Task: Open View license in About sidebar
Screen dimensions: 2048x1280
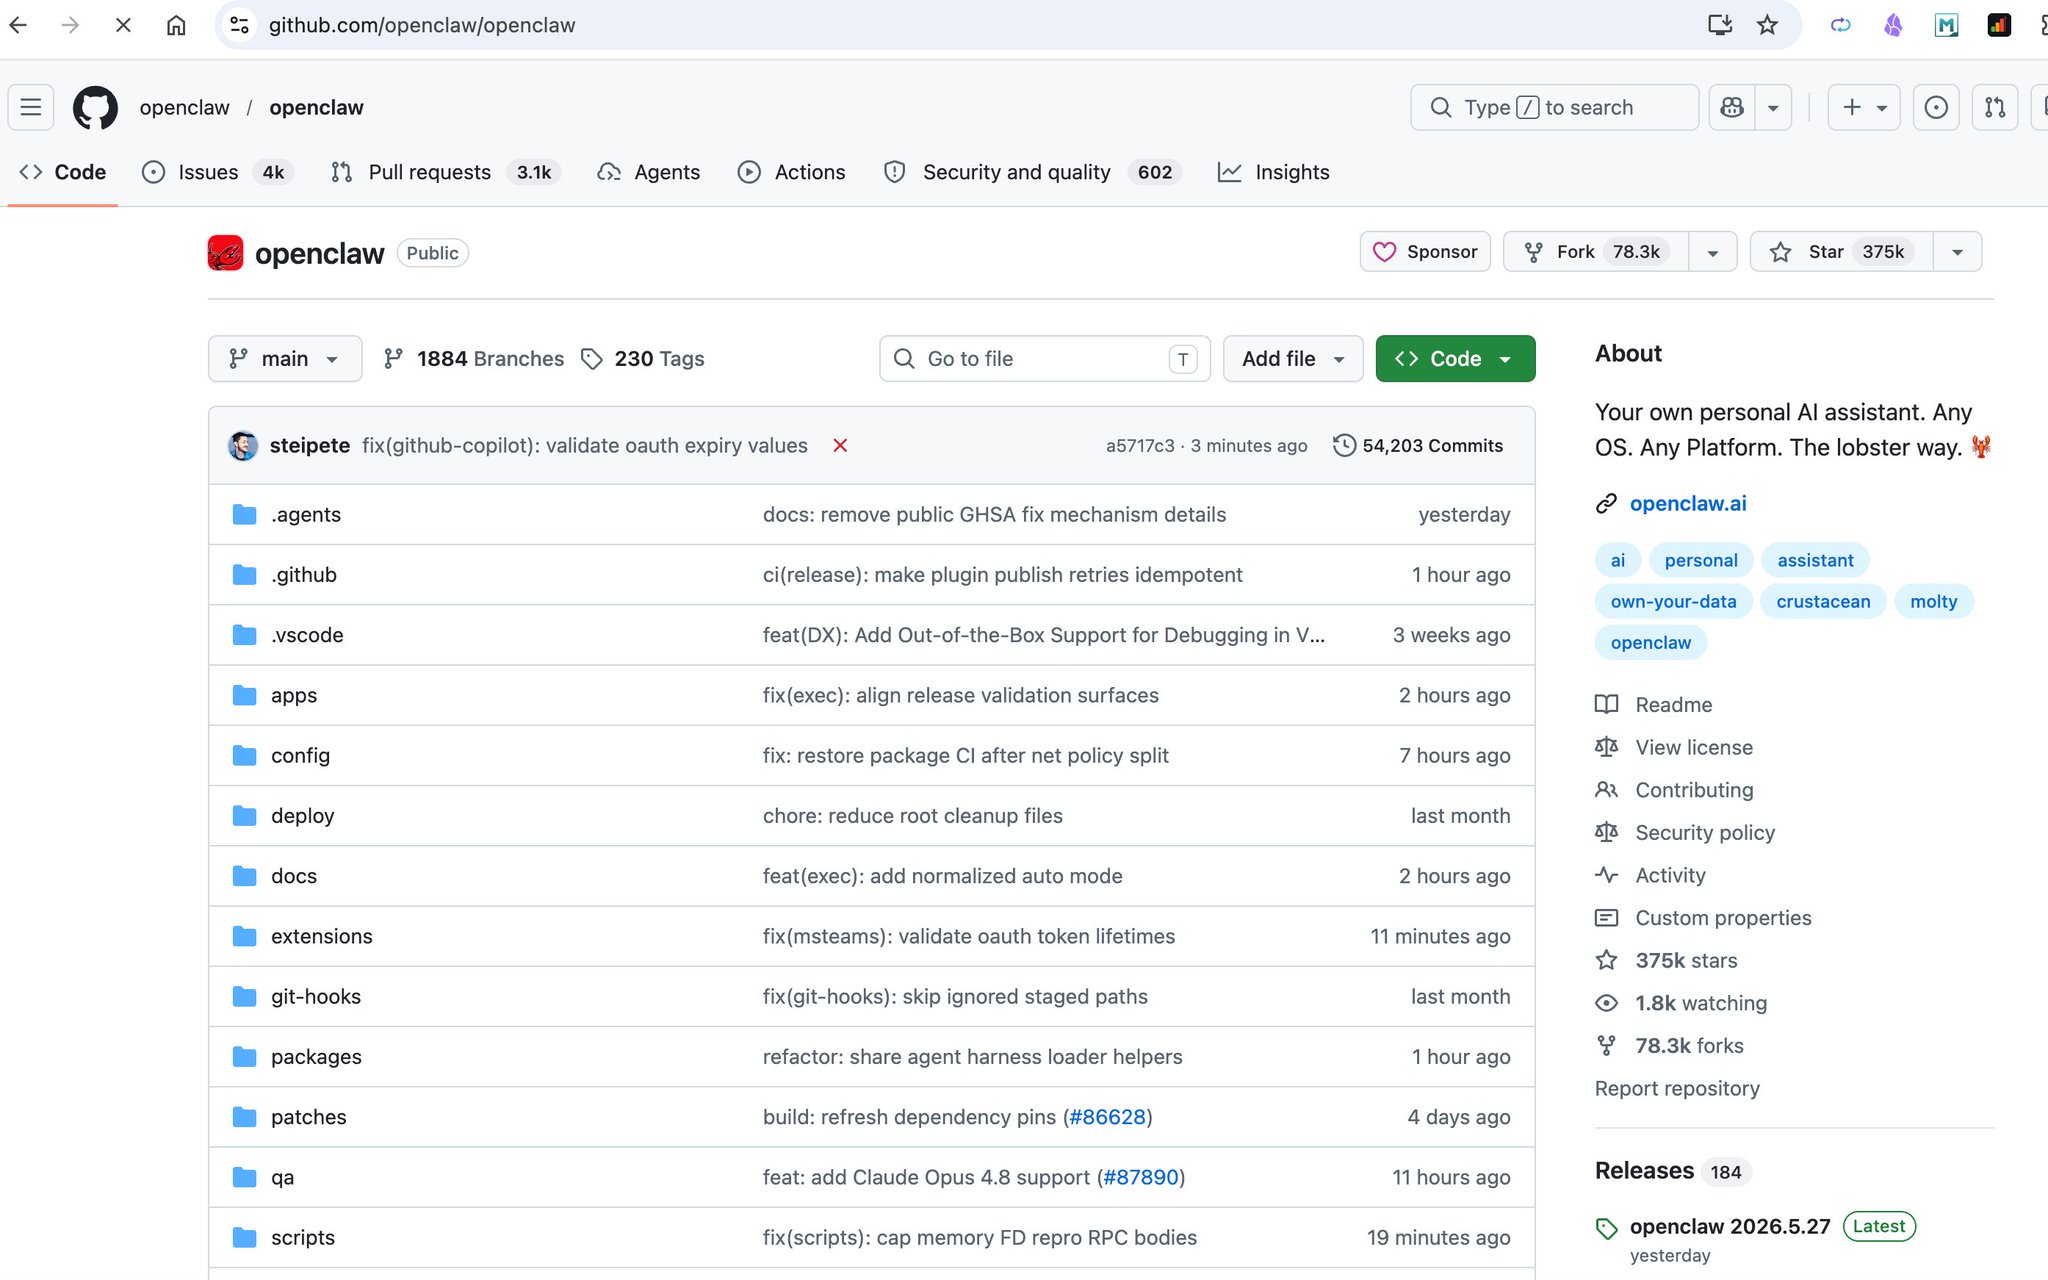Action: 1693,747
